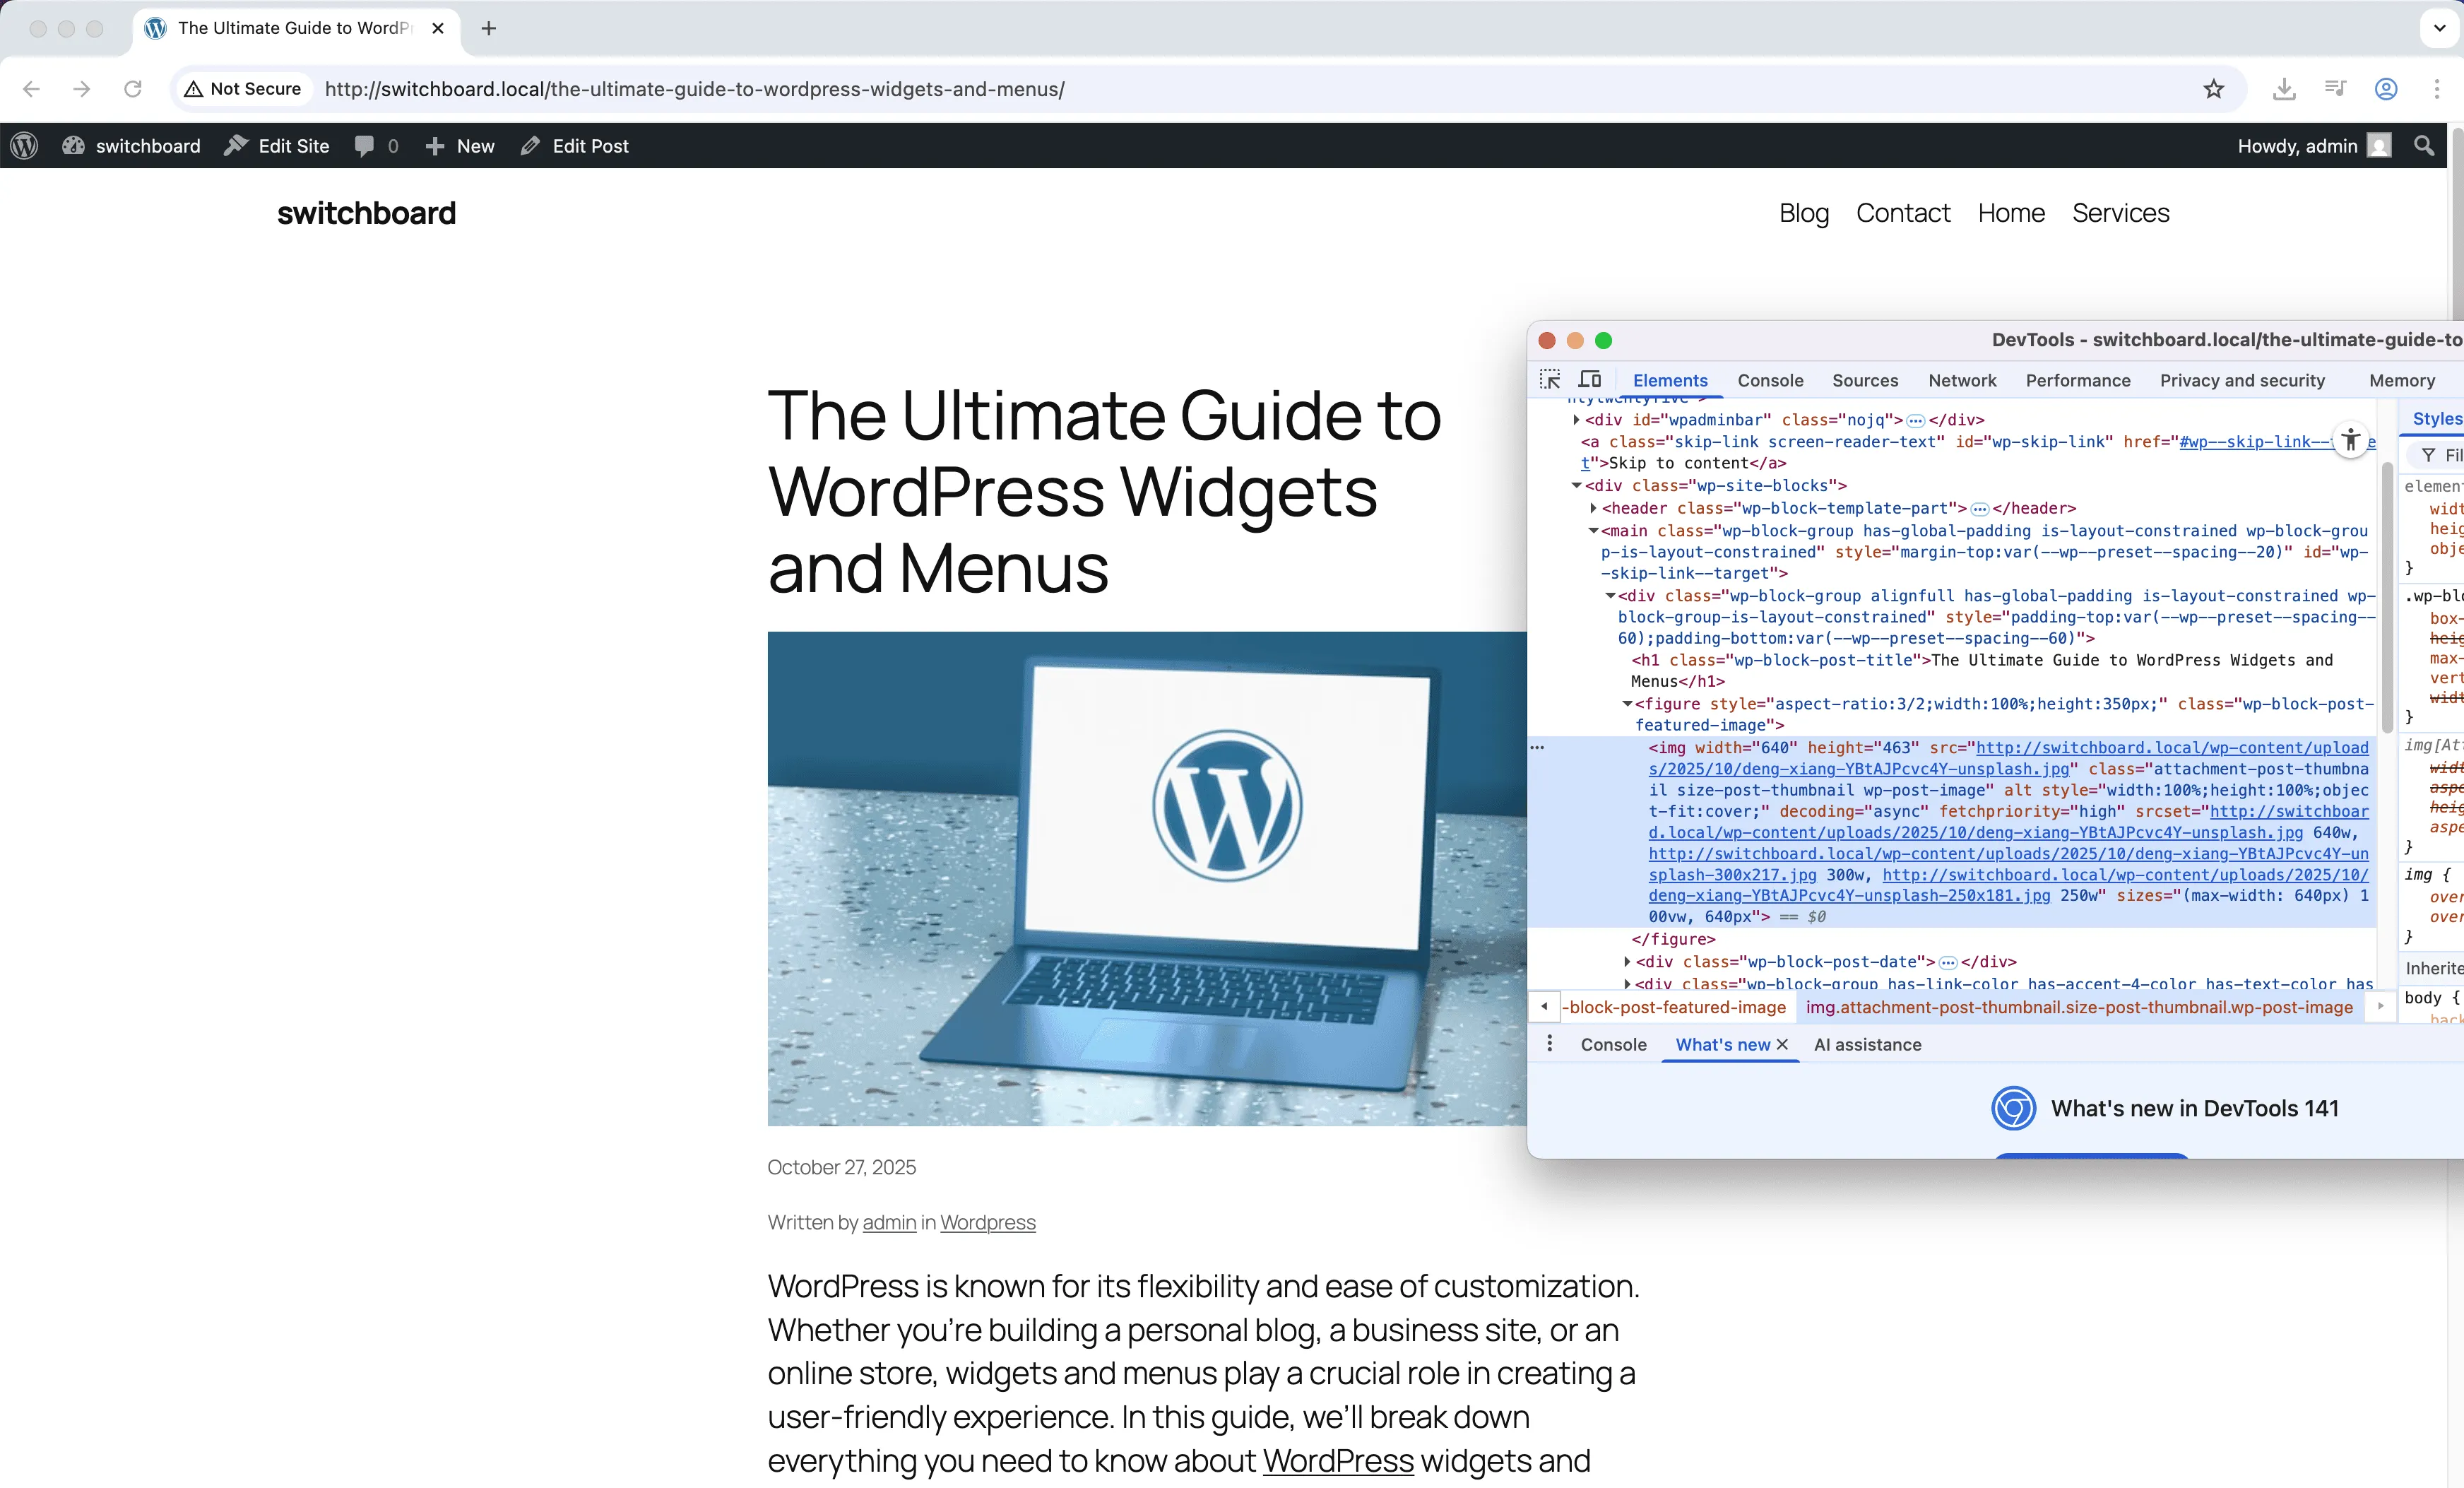Viewport: 2464px width, 1488px height.
Task: Open the DevTools drawer three-dot menu
Action: [x=1549, y=1044]
